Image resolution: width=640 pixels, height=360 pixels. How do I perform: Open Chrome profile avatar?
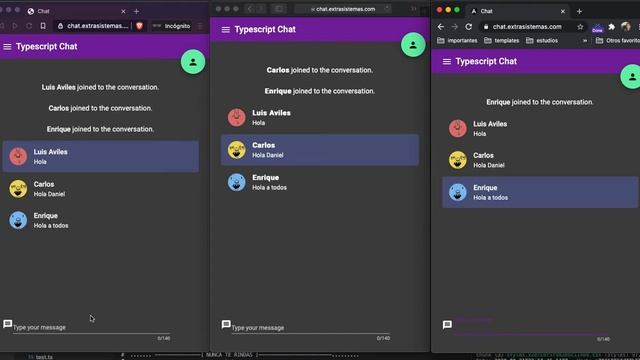tap(625, 27)
